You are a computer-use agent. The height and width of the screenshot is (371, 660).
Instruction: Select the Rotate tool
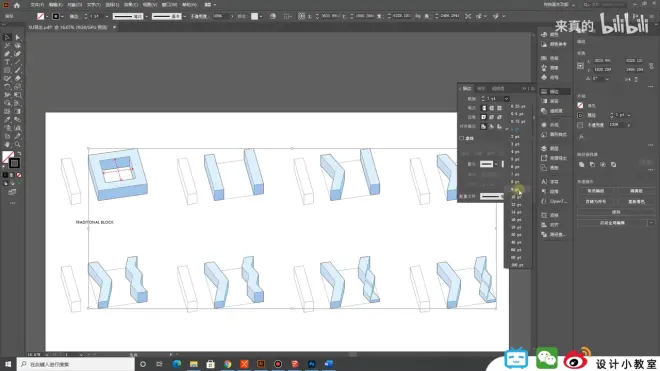(x=7, y=87)
